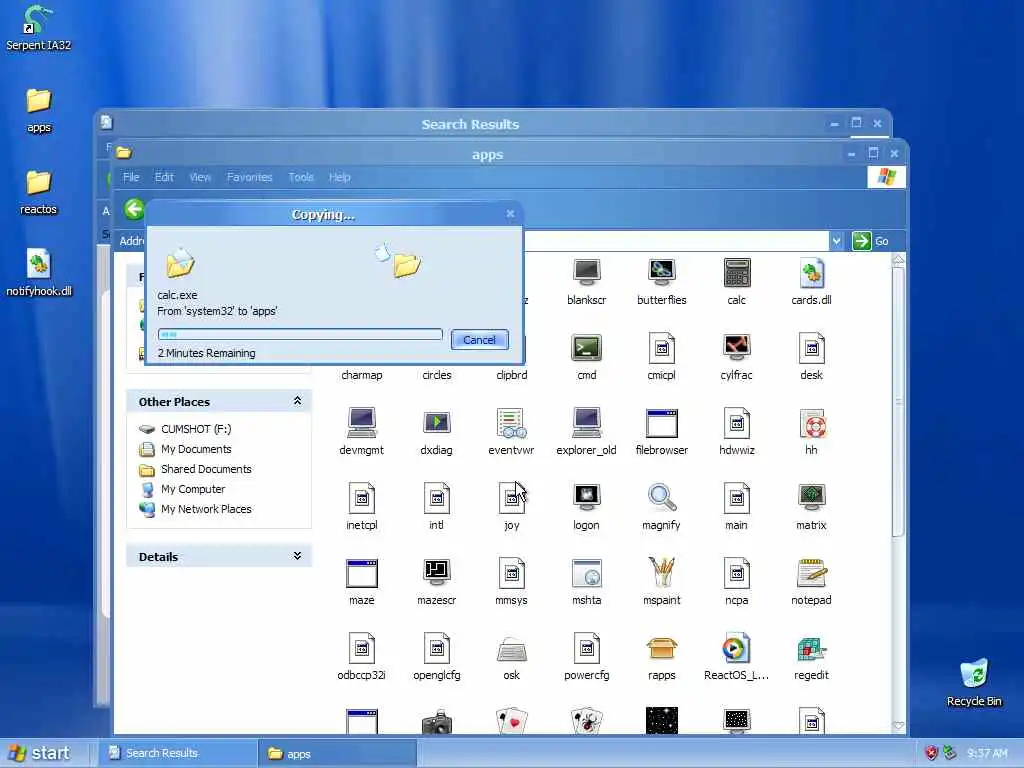Click the green Back navigation button
Image resolution: width=1024 pixels, height=768 pixels.
pyautogui.click(x=134, y=209)
